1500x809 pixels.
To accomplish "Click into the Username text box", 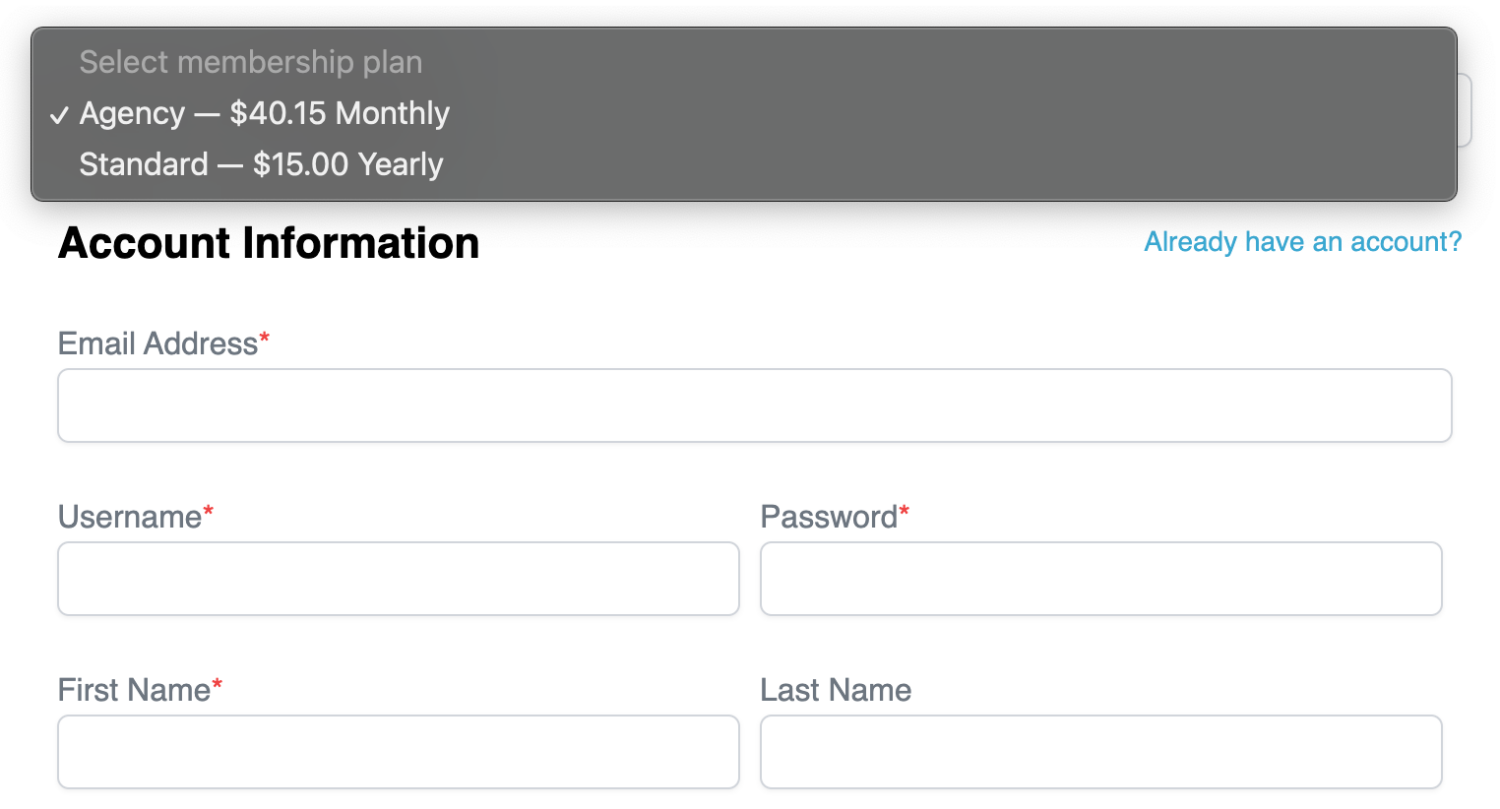I will pos(398,578).
